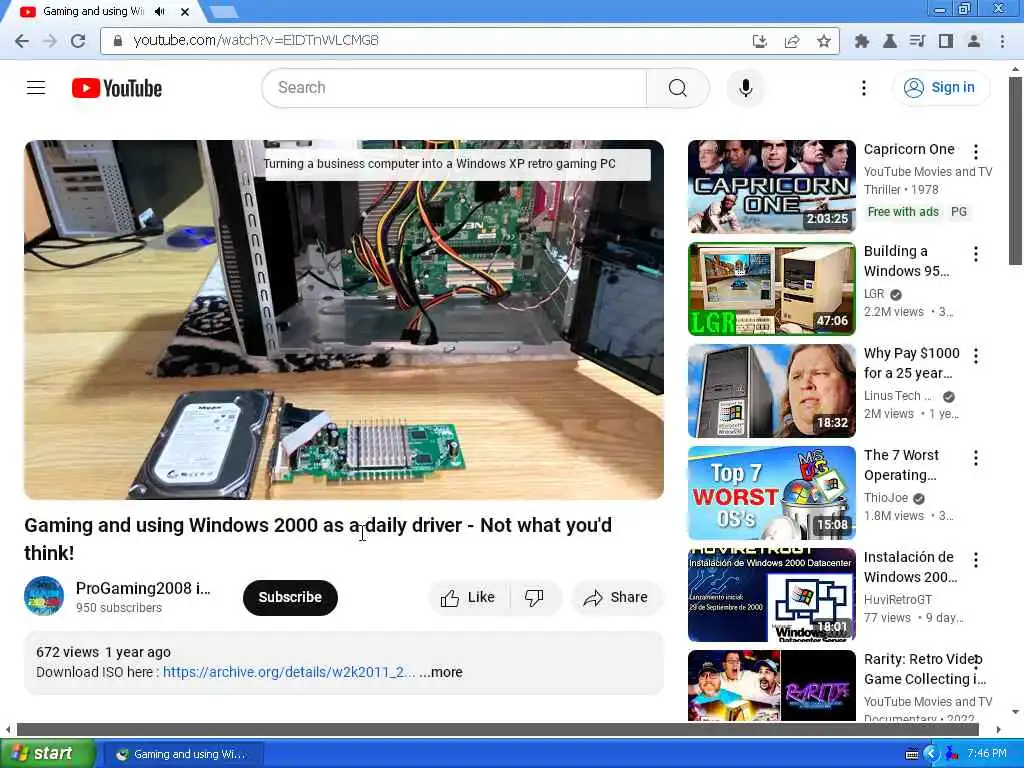Bookmark this page with the star icon

824,41
